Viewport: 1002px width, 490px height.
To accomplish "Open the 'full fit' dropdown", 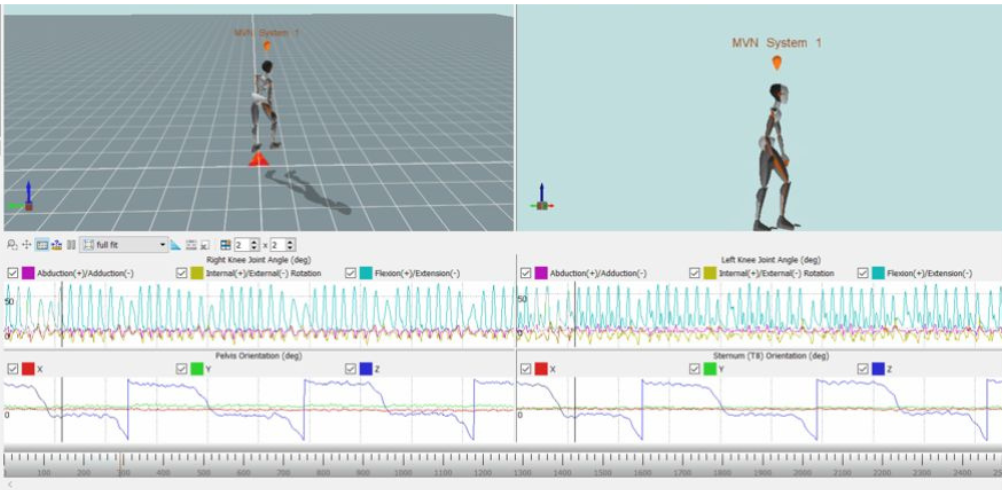I will (x=163, y=244).
